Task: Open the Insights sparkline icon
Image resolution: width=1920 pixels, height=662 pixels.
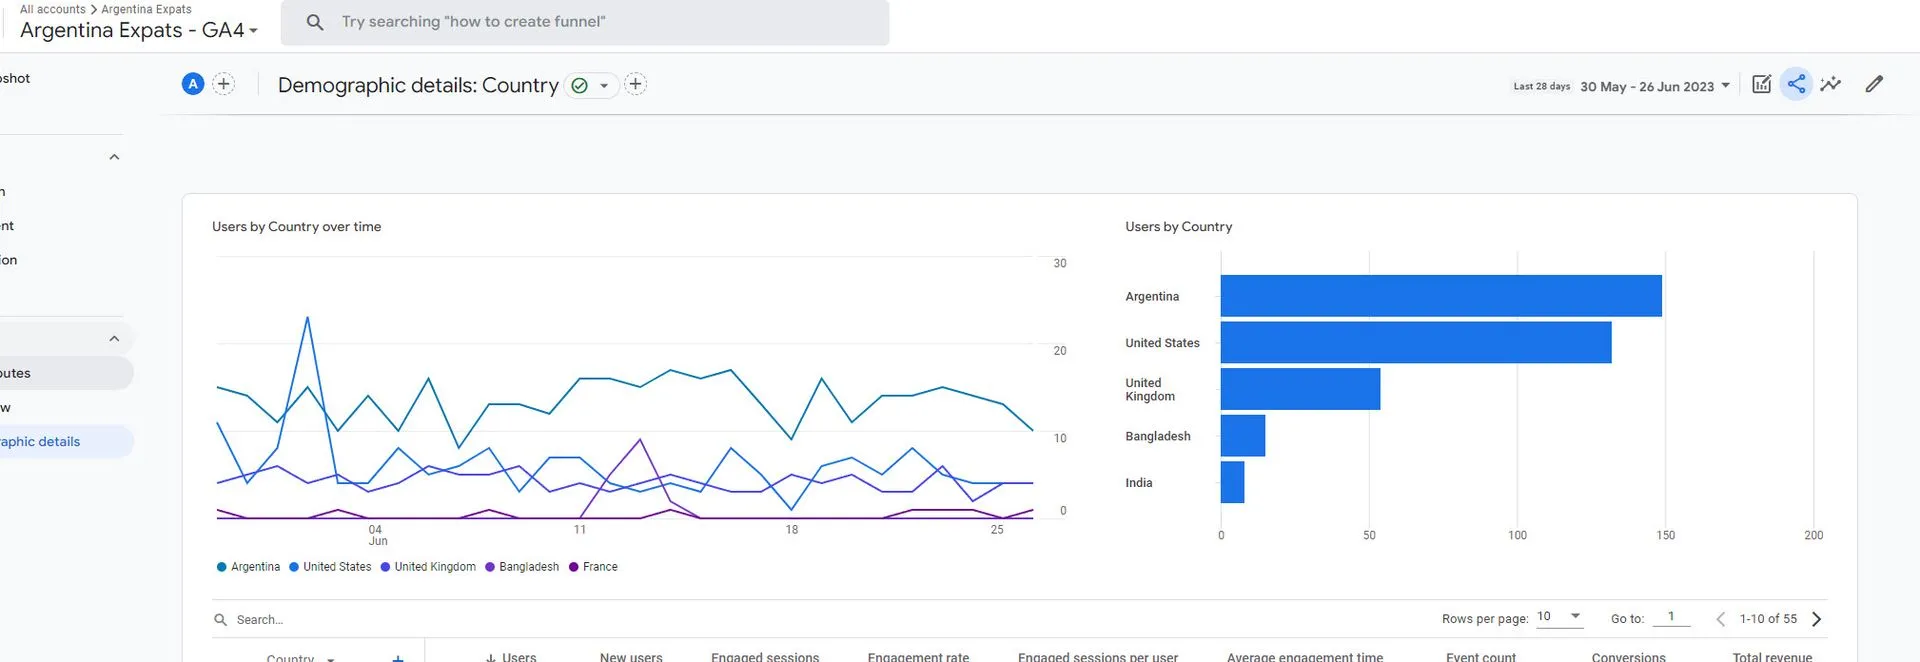Action: coord(1830,85)
